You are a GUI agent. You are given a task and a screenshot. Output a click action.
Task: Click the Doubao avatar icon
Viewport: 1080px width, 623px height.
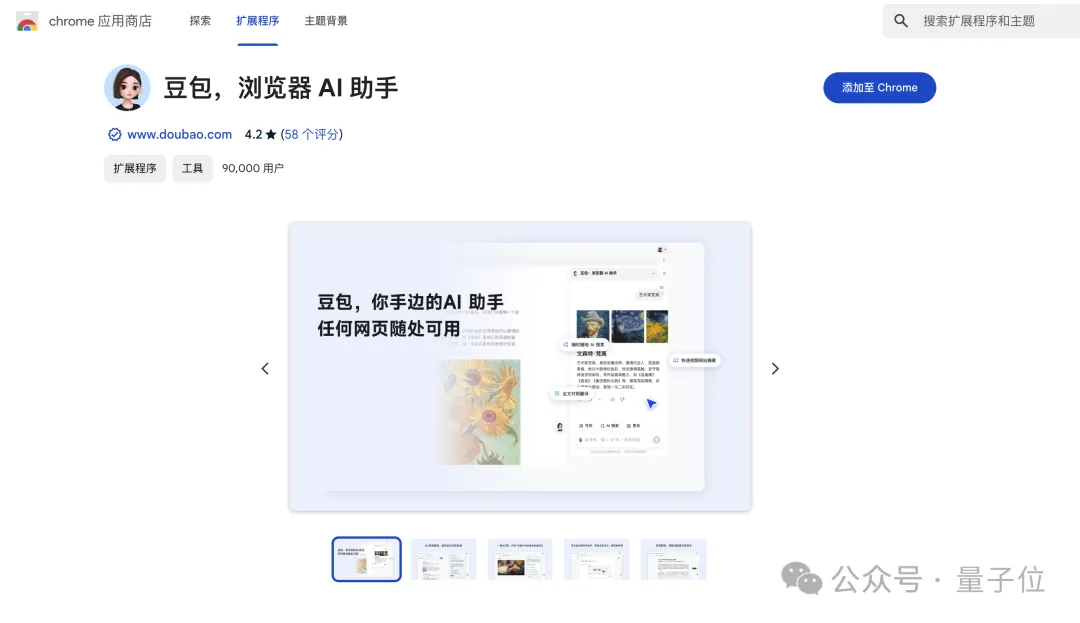click(x=127, y=87)
